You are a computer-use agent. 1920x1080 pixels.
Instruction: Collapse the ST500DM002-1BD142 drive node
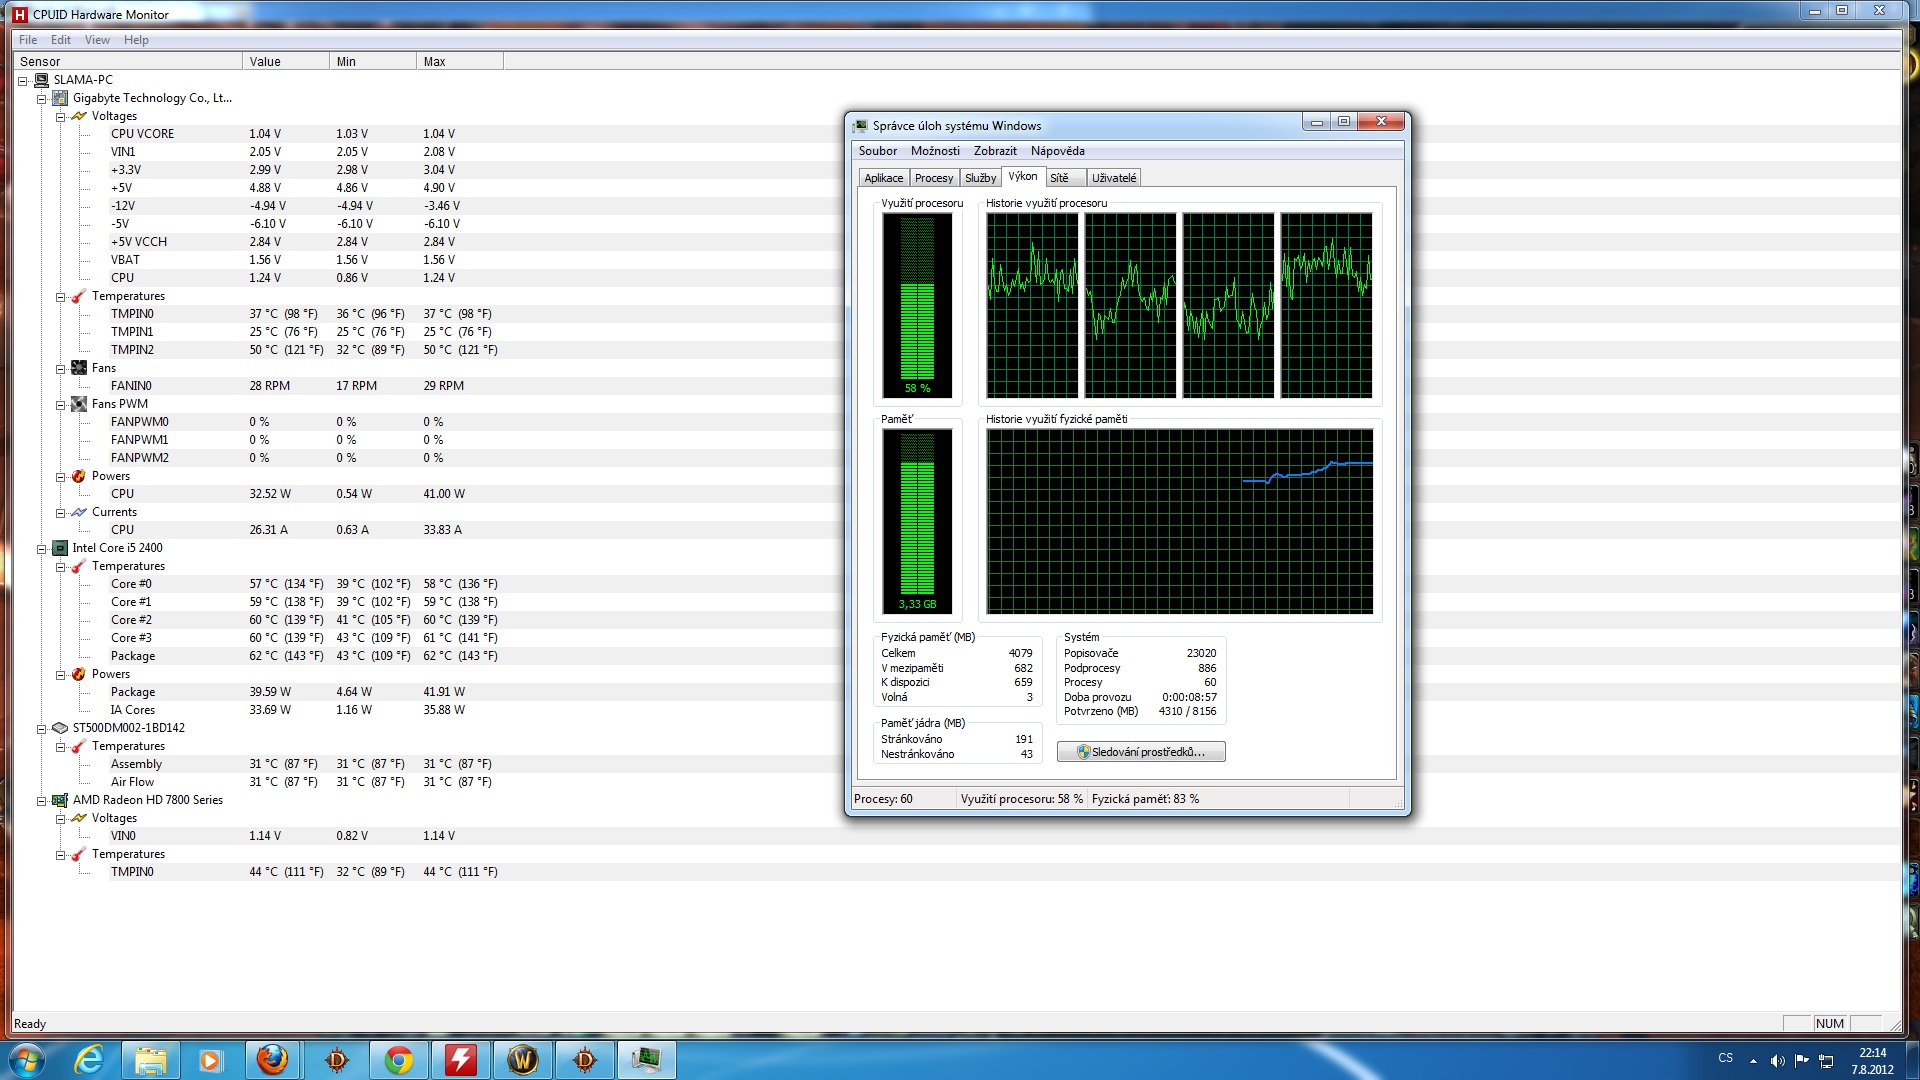coord(41,729)
